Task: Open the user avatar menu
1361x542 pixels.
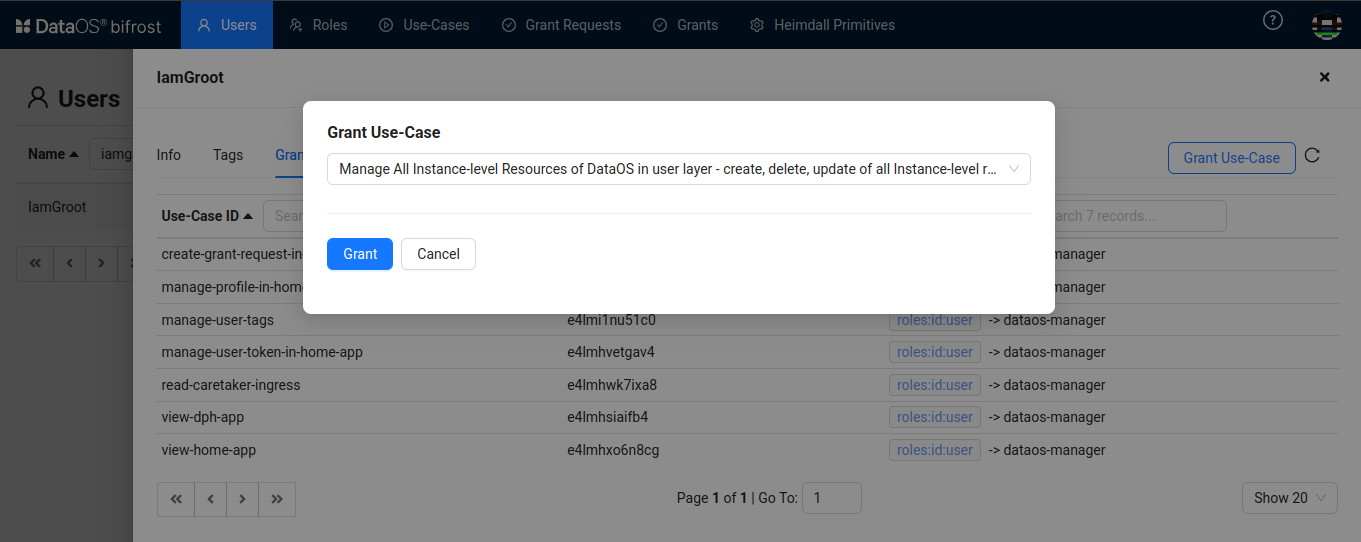Action: 1327,25
